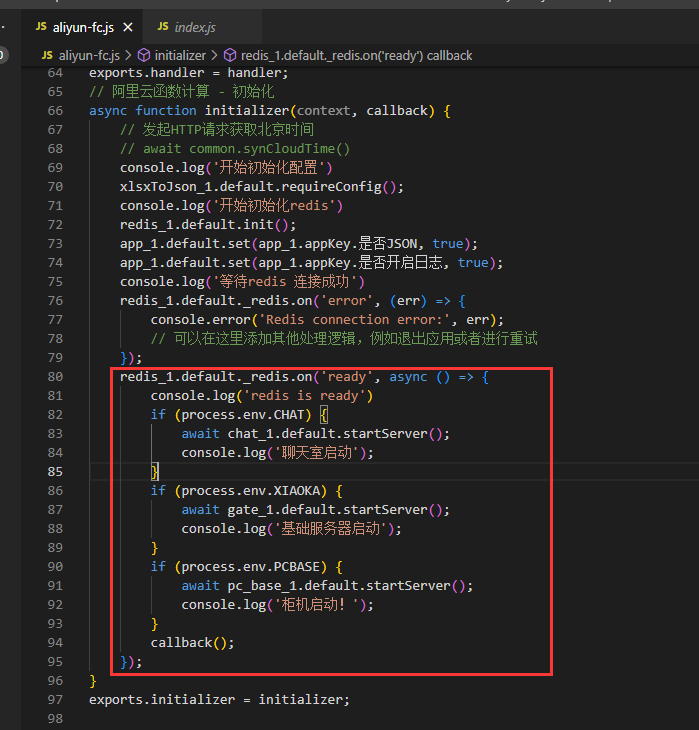This screenshot has height=730, width=699.
Task: Click the 'true' value on line 73
Action: click(448, 244)
